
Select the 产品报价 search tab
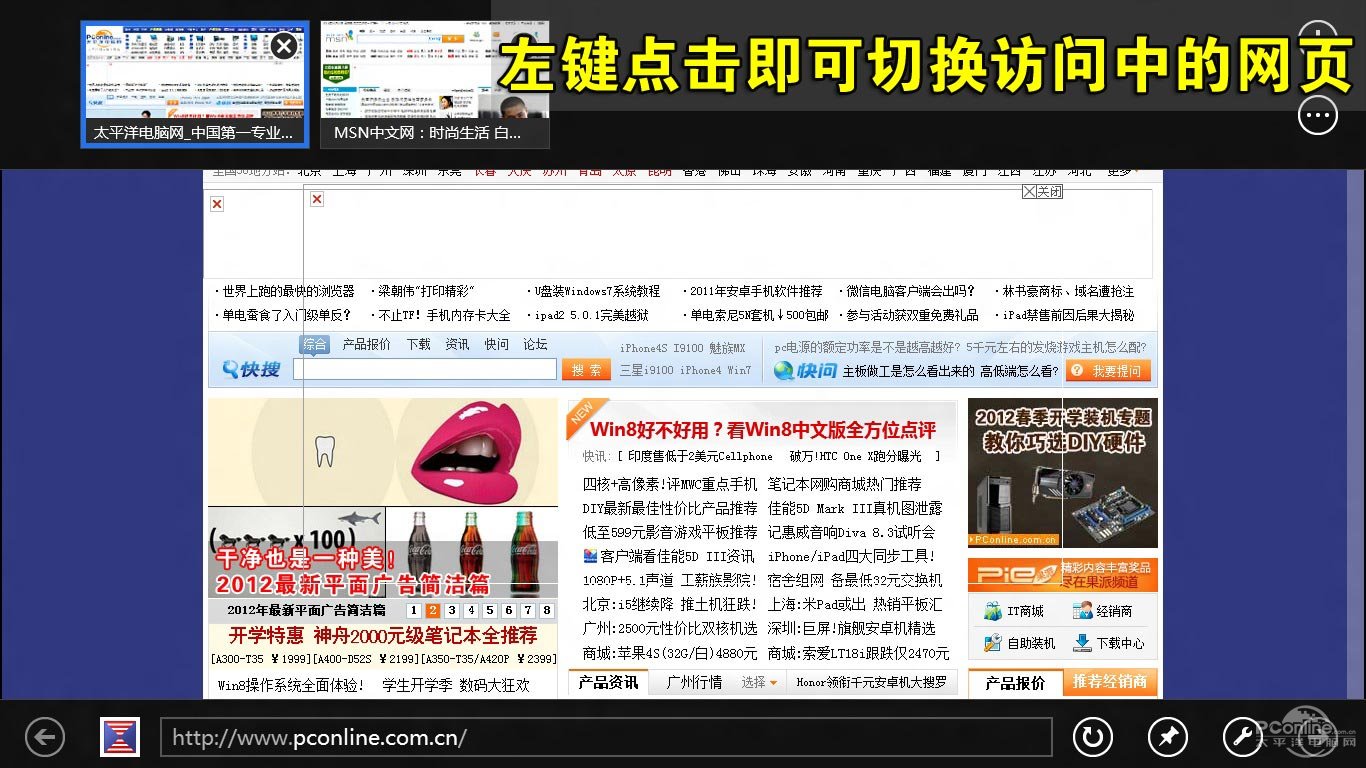[x=366, y=344]
